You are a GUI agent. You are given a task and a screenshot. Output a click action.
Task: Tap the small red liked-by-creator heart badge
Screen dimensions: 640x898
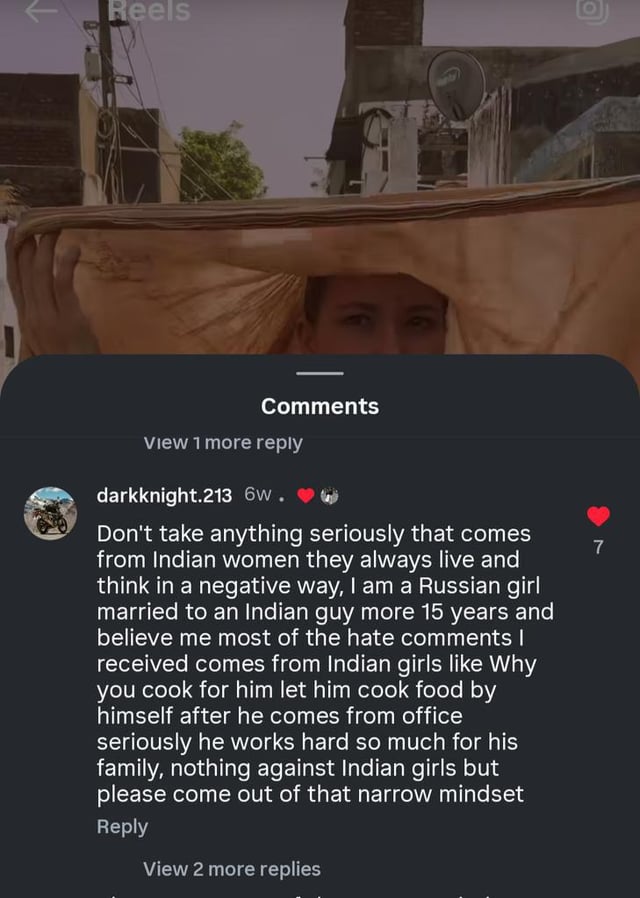(306, 495)
